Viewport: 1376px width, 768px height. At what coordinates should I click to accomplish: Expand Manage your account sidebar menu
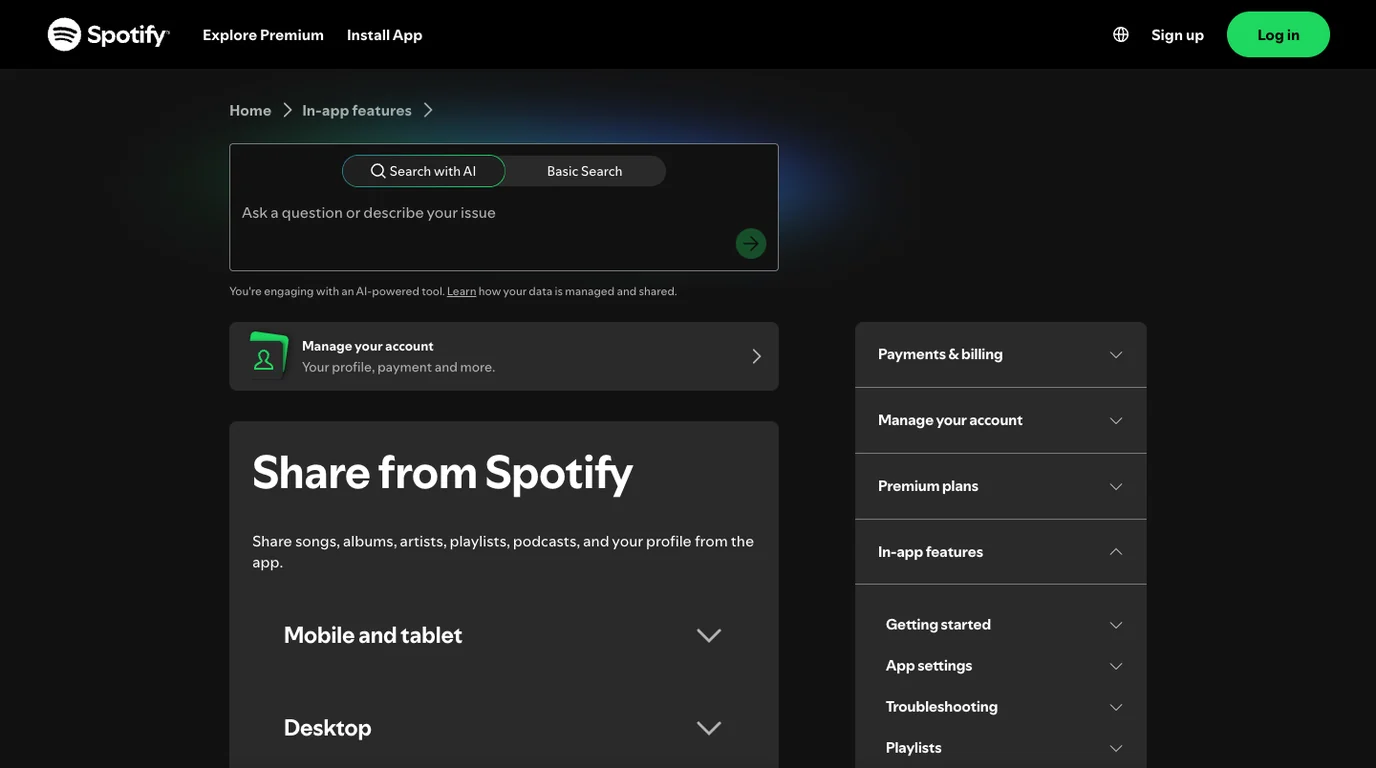tap(1001, 421)
